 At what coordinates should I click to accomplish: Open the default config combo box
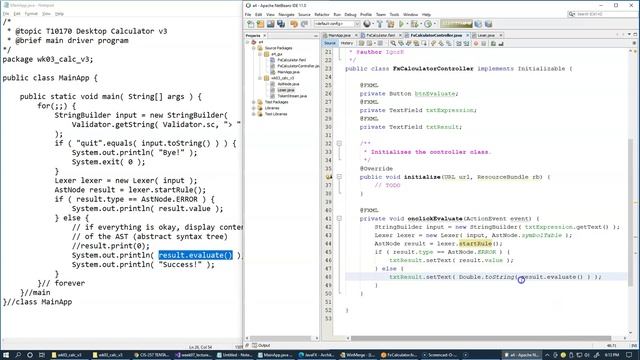(337, 24)
